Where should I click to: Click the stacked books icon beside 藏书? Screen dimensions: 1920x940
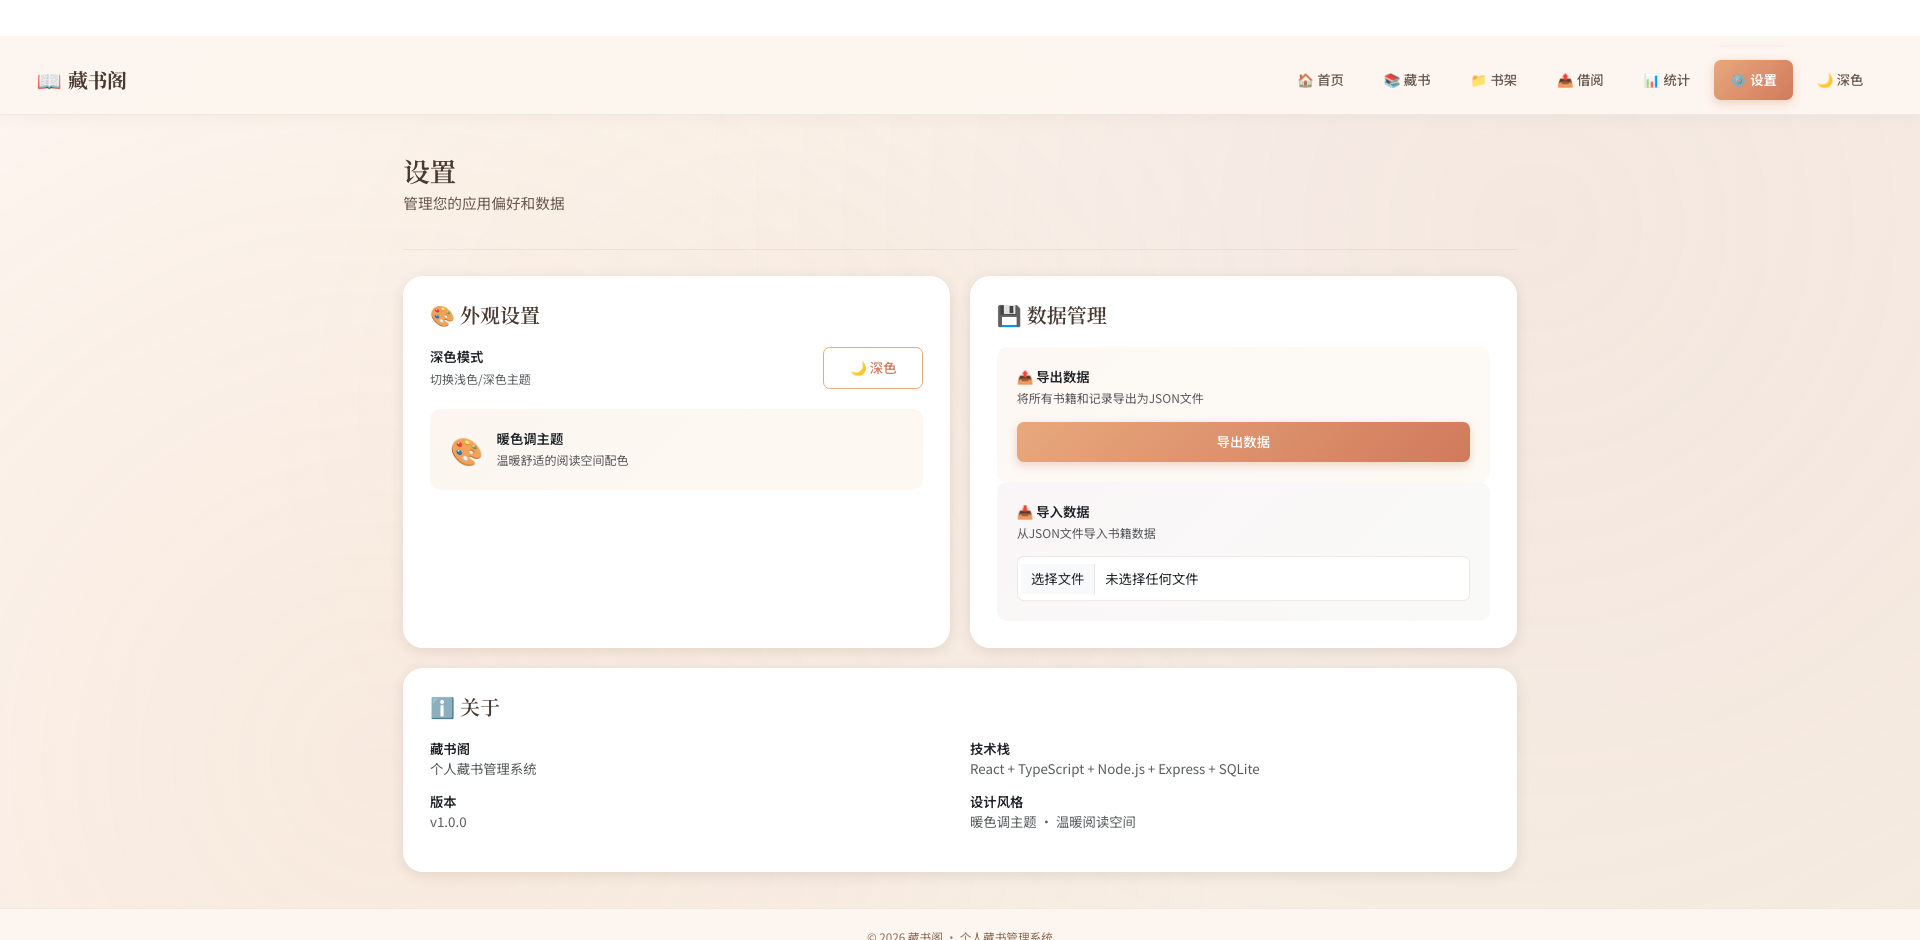[x=1390, y=80]
